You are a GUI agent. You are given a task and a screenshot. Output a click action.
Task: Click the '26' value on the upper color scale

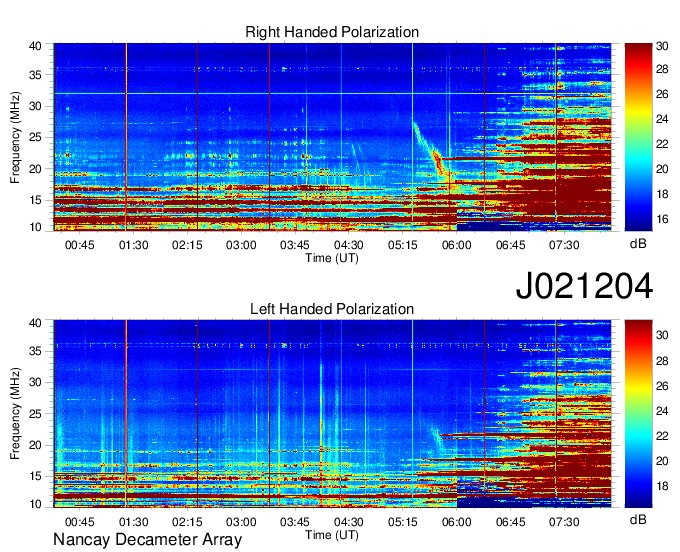[x=662, y=94]
